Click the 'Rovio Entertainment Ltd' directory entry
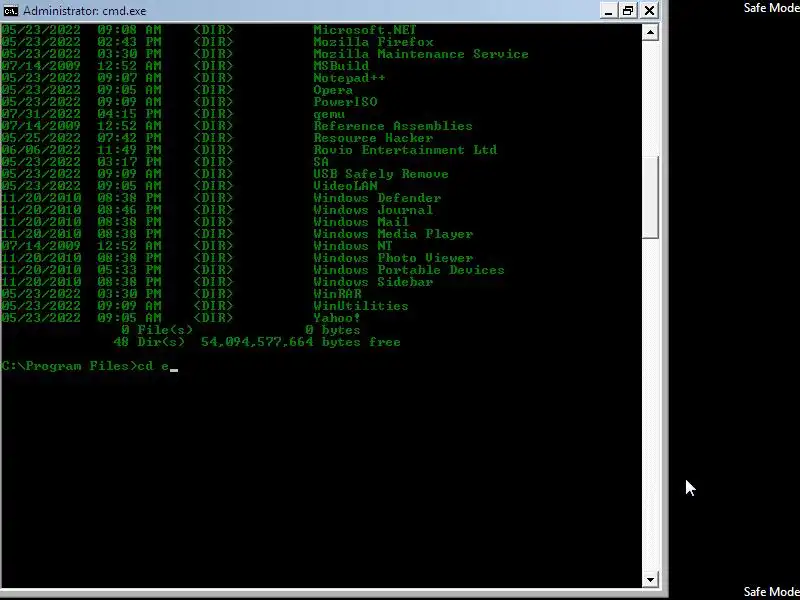This screenshot has height=600, width=800. tap(405, 150)
